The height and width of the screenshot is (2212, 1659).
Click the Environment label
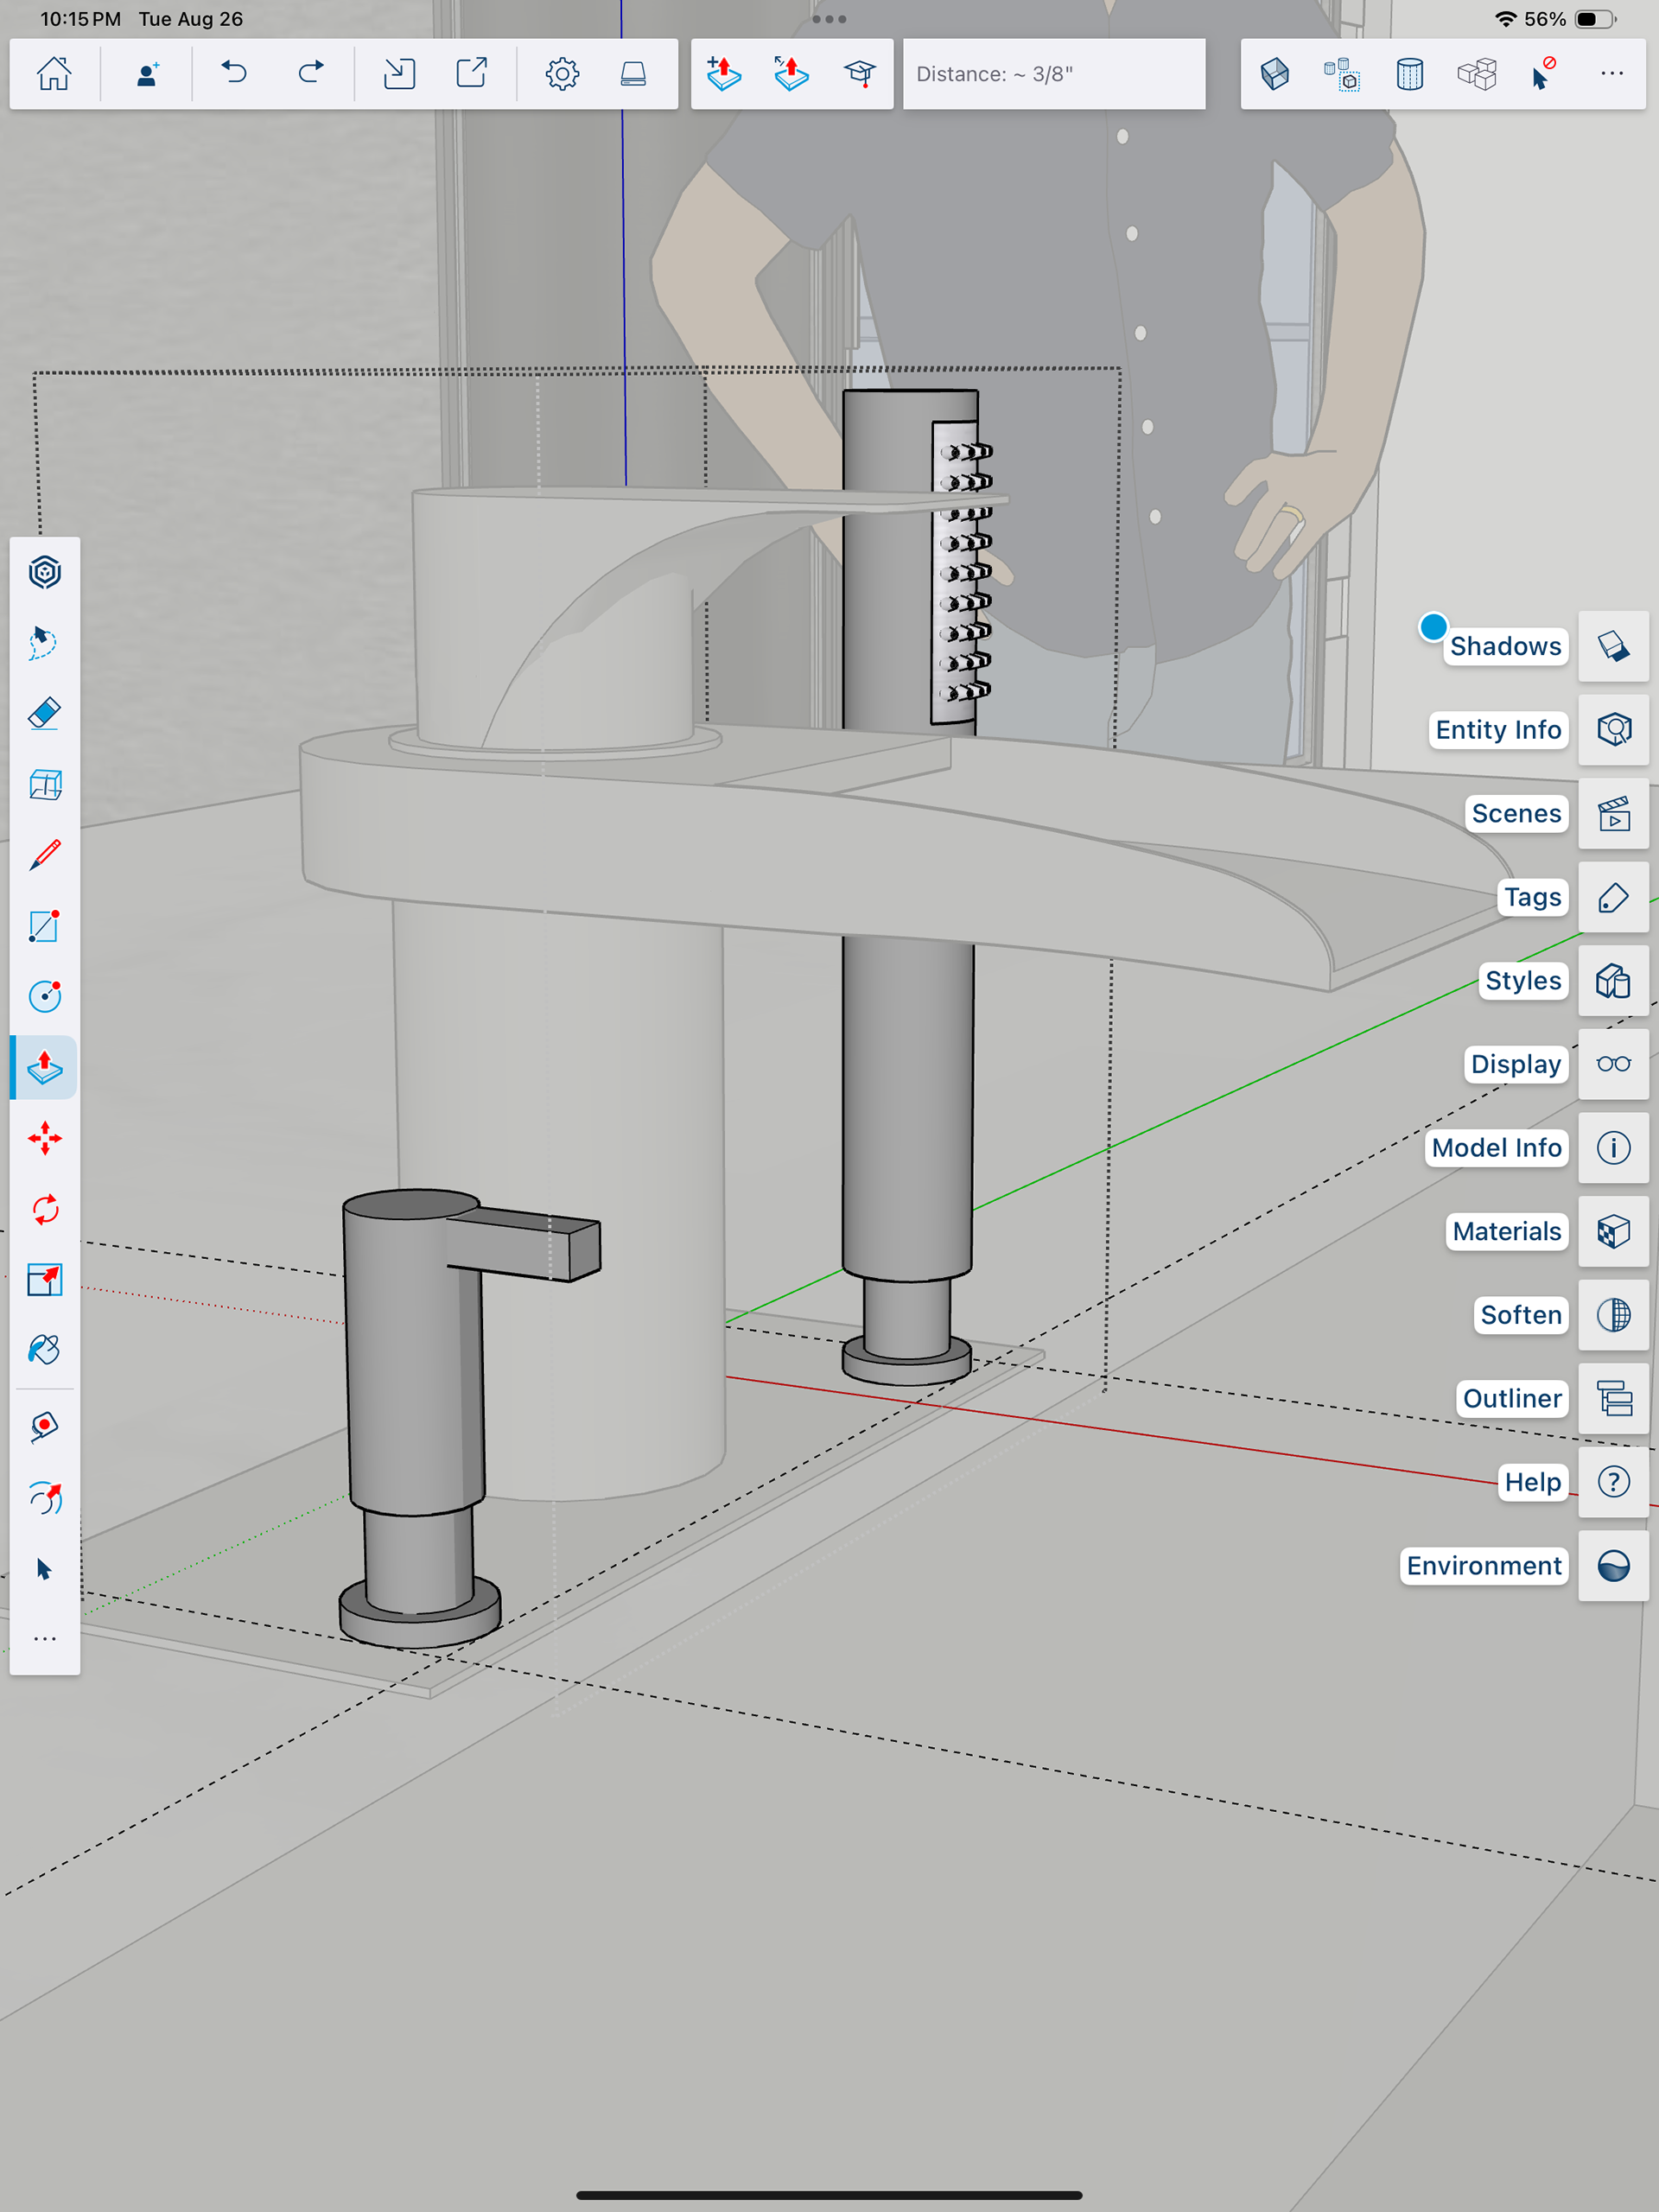click(x=1483, y=1565)
